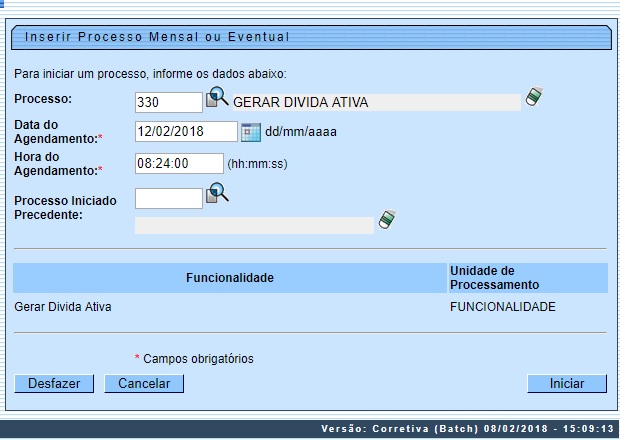Screen dimensions: 620x440
Task: Click the Desfazer button
Action: coord(54,383)
